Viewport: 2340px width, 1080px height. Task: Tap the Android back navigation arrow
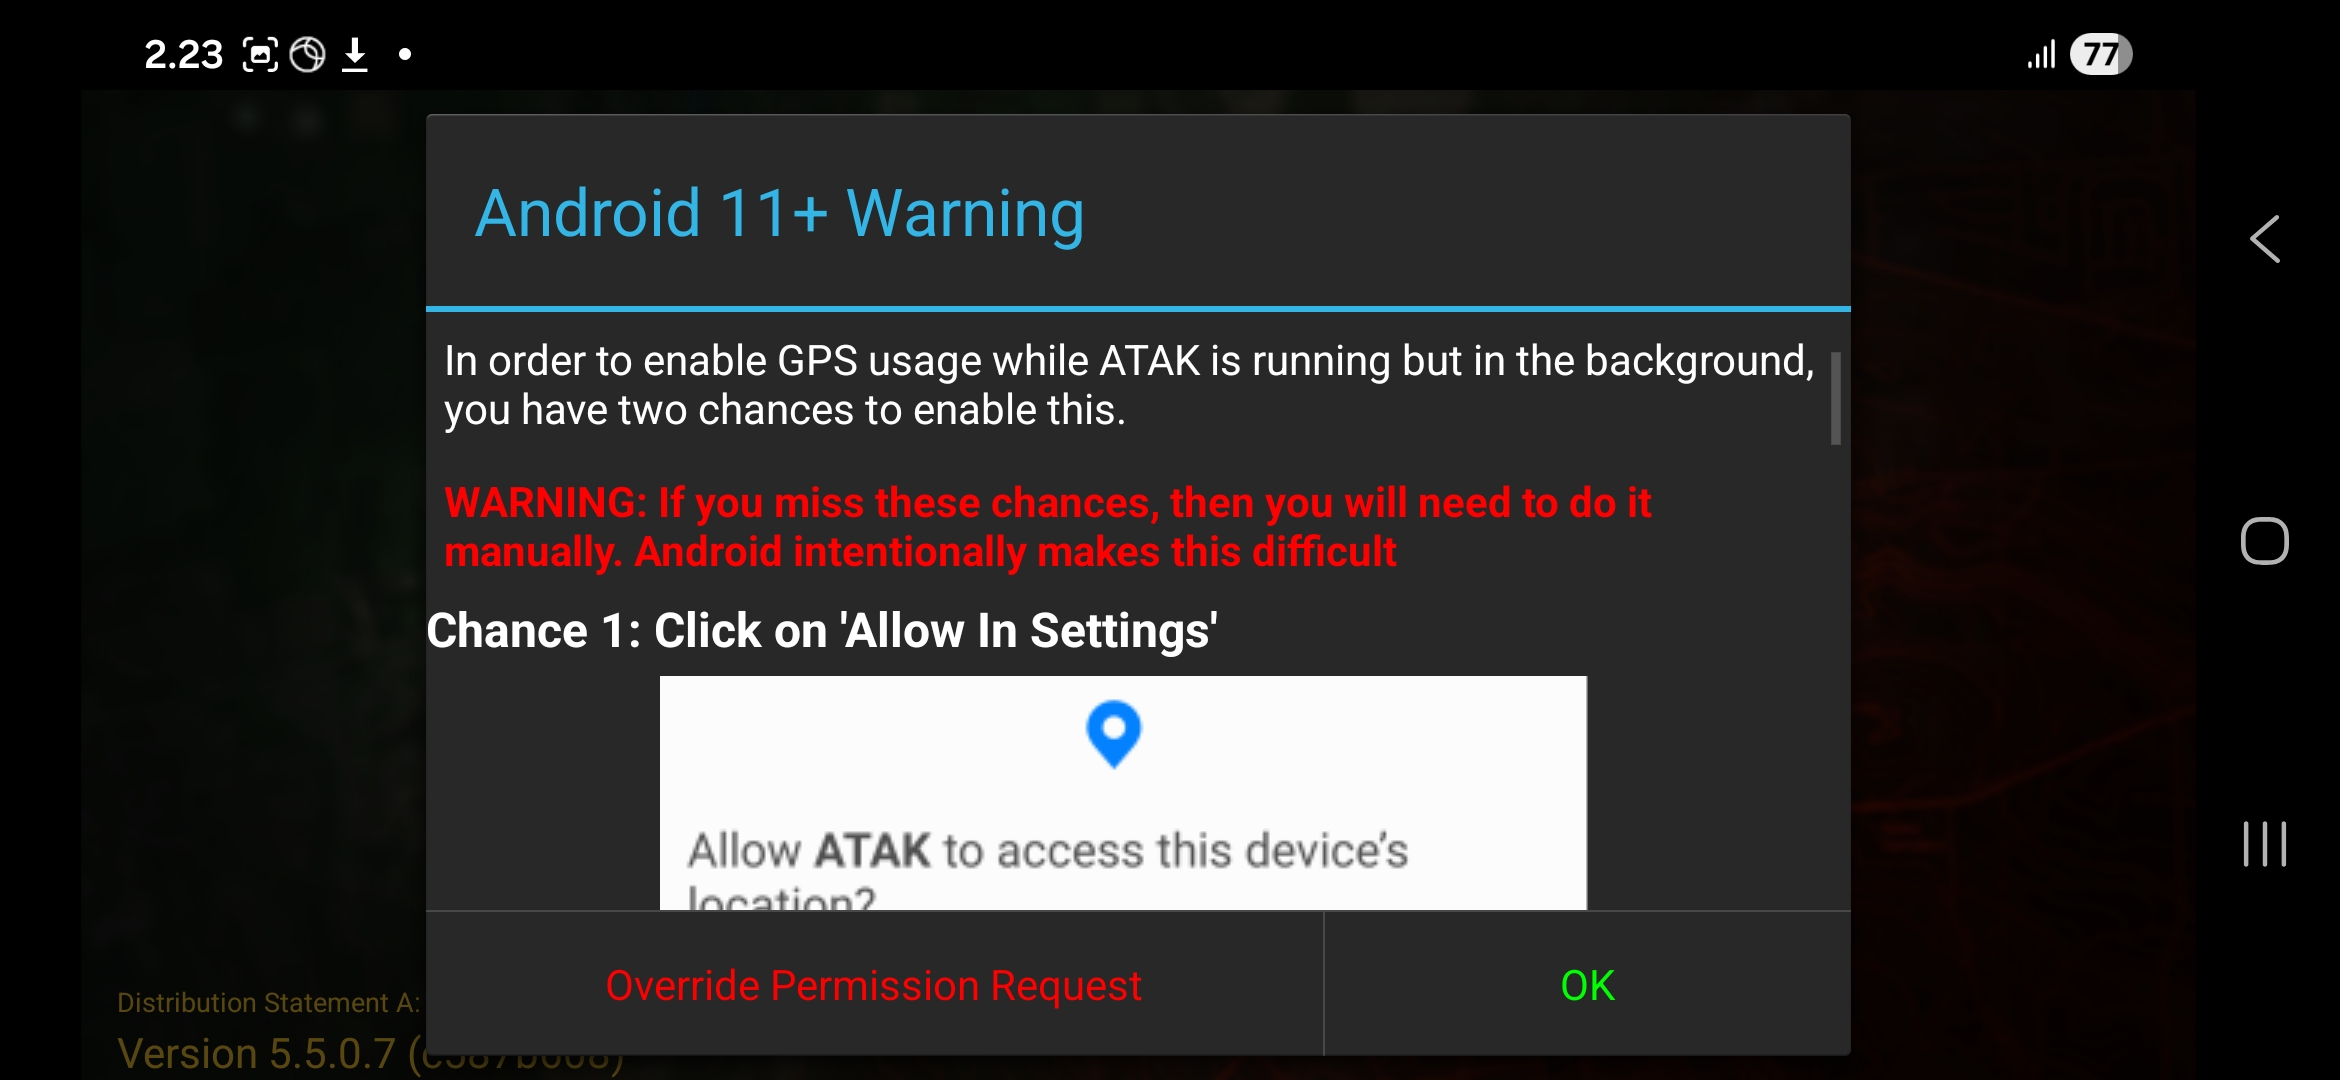click(2265, 239)
